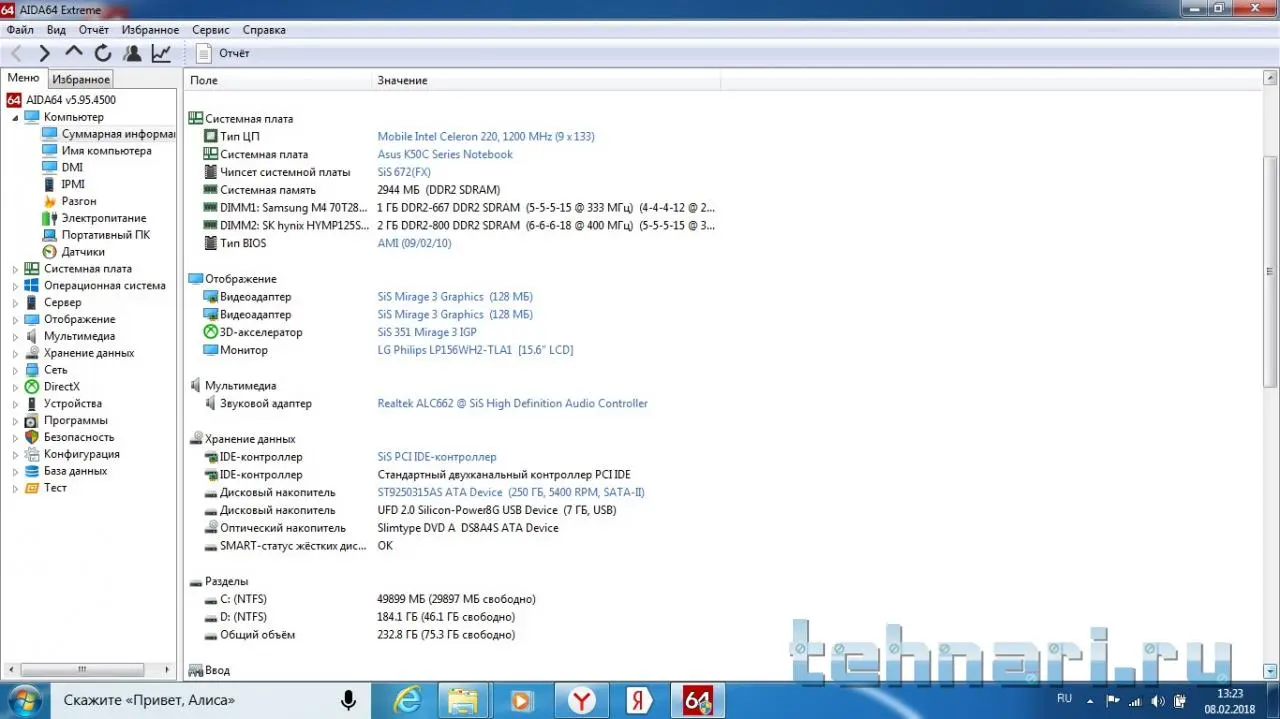The width and height of the screenshot is (1280, 719).
Task: Open Realtek ALC662 audio controller link
Action: [x=512, y=403]
